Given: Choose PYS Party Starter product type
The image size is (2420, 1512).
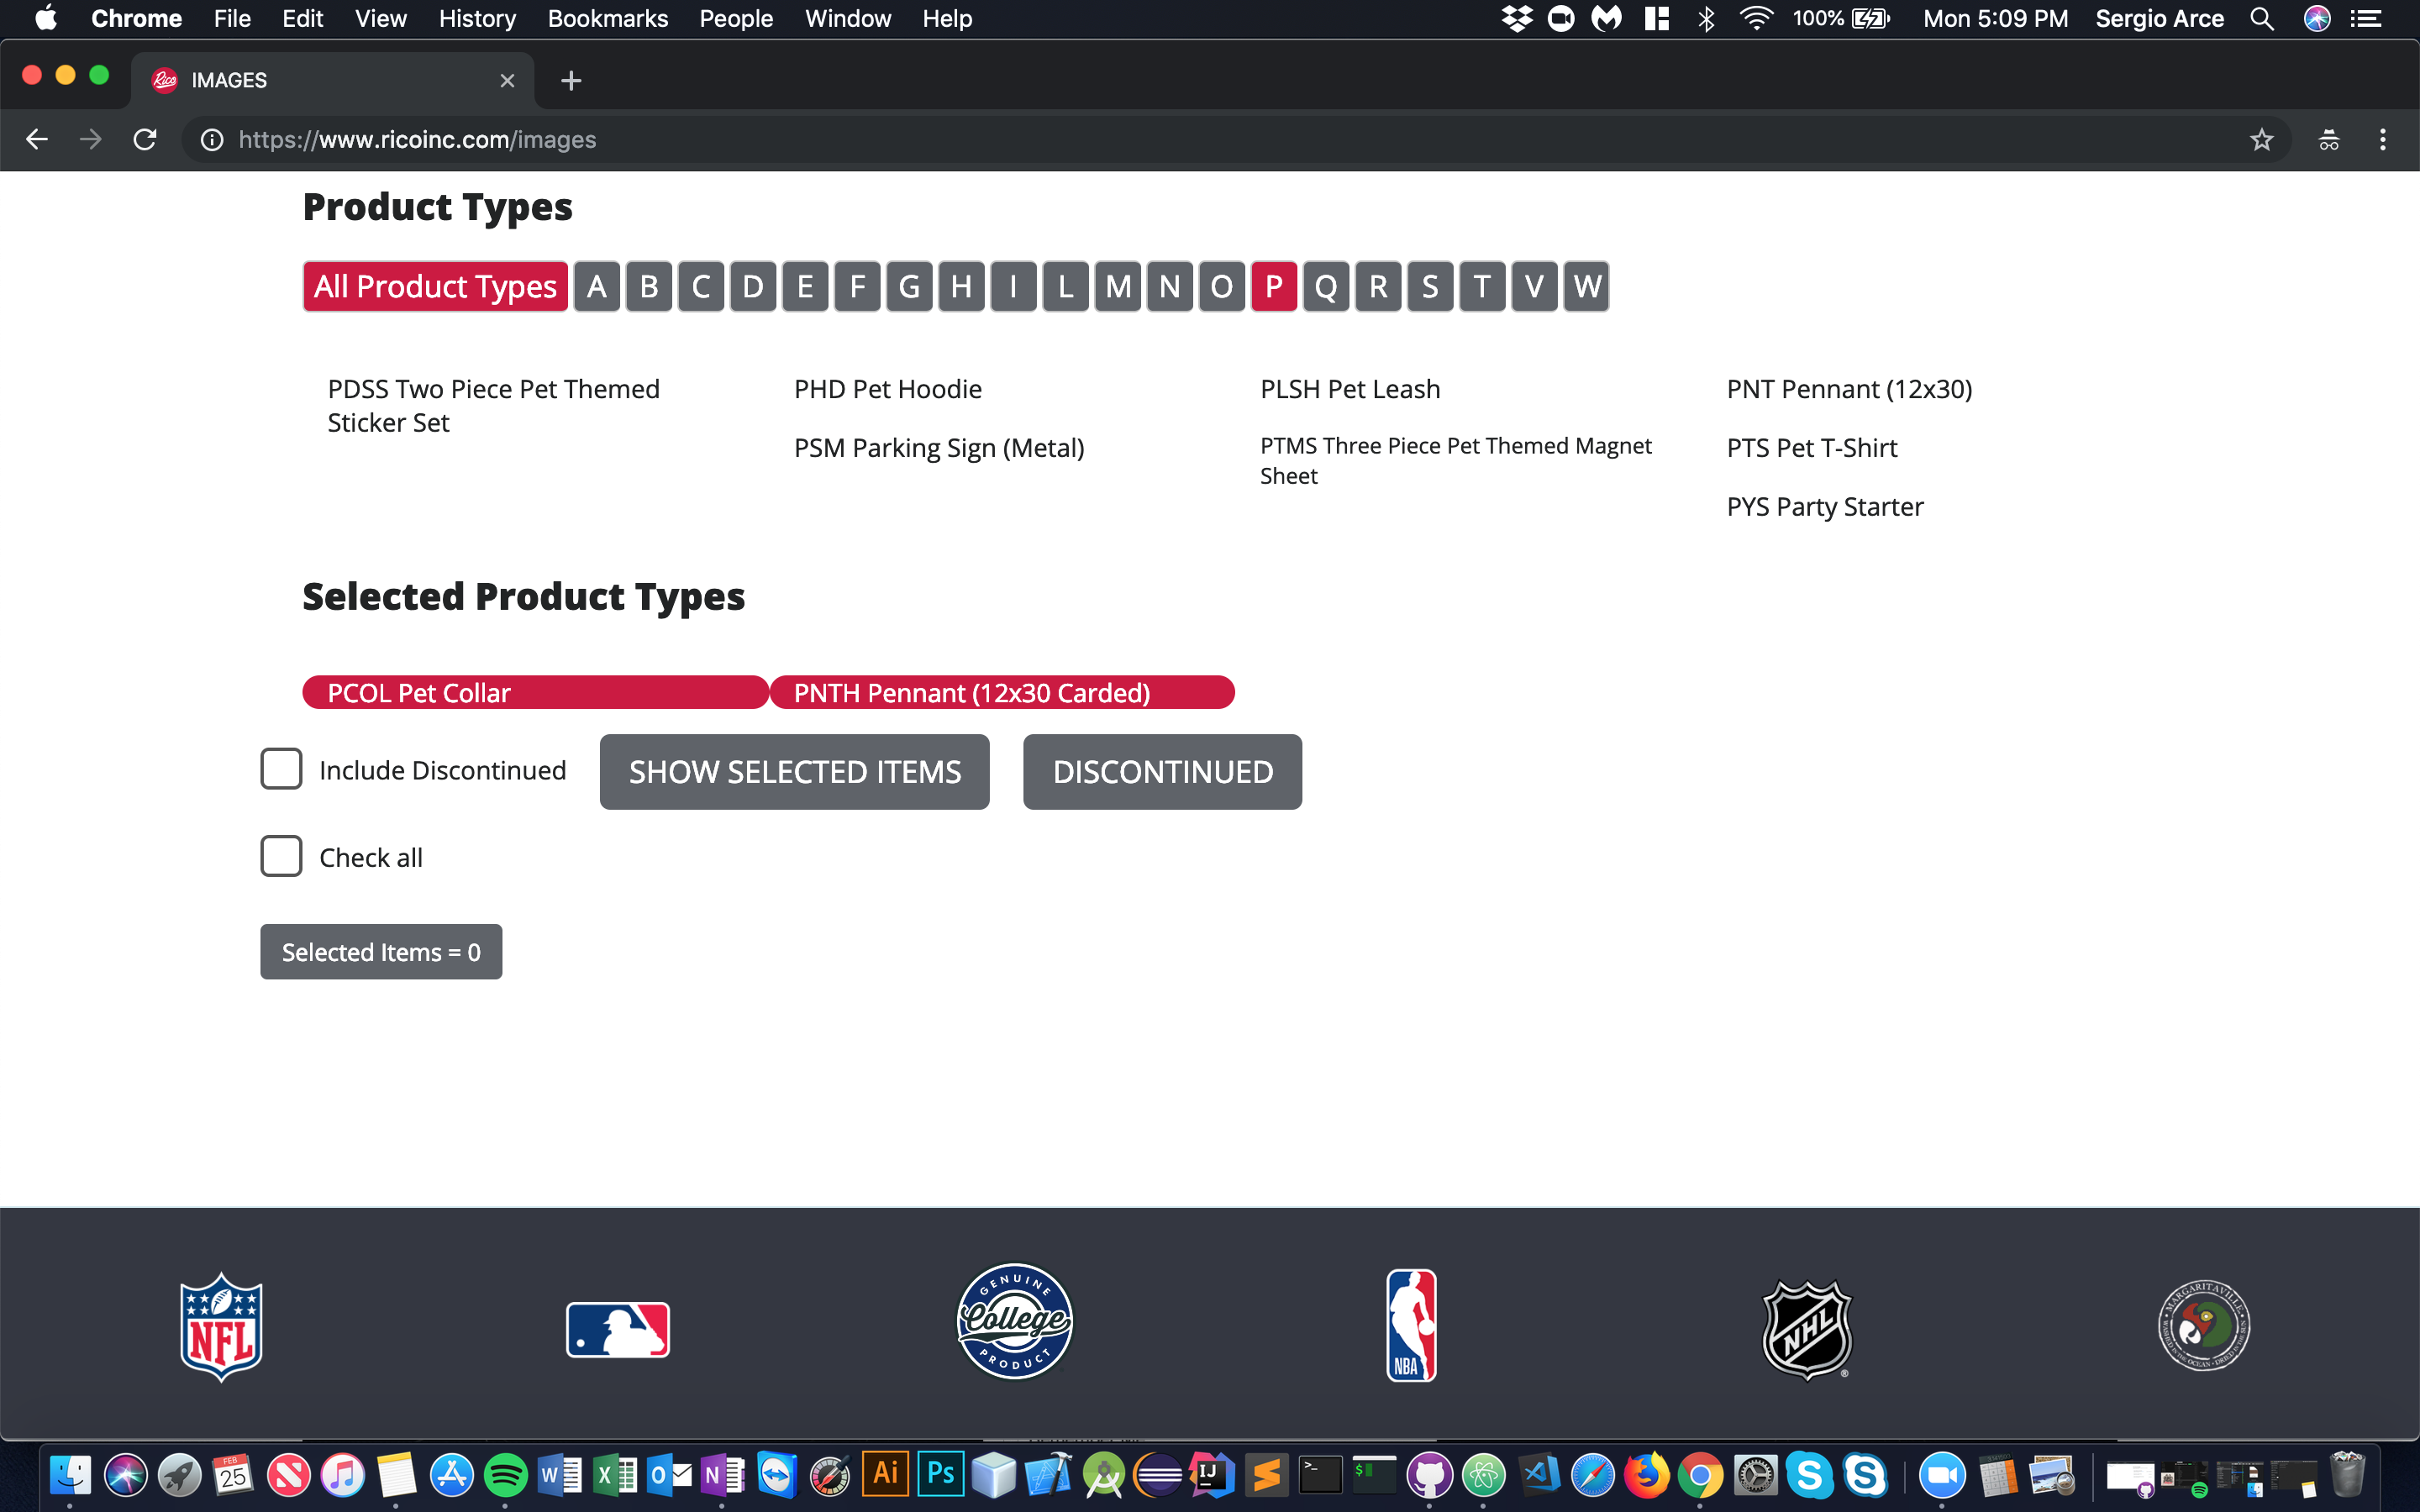Looking at the screenshot, I should (1824, 506).
